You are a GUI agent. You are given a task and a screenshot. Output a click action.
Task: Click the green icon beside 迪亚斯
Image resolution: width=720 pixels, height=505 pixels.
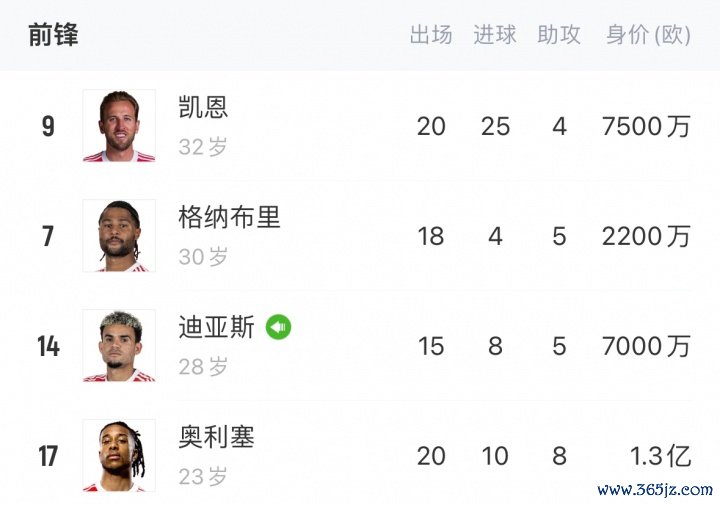pos(279,327)
